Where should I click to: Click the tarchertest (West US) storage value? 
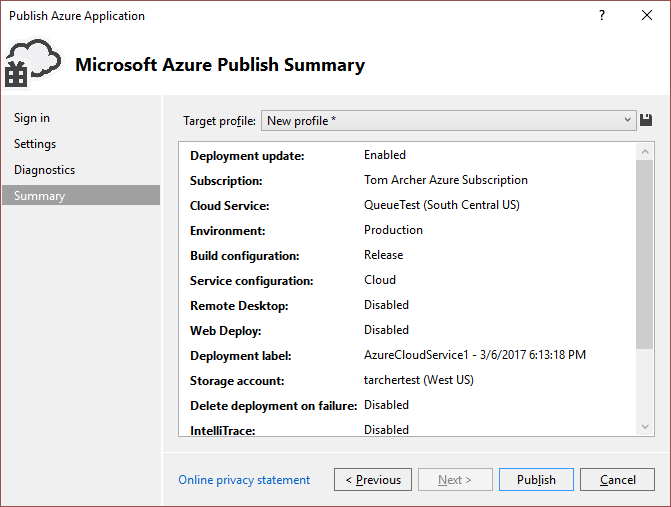[x=418, y=380]
